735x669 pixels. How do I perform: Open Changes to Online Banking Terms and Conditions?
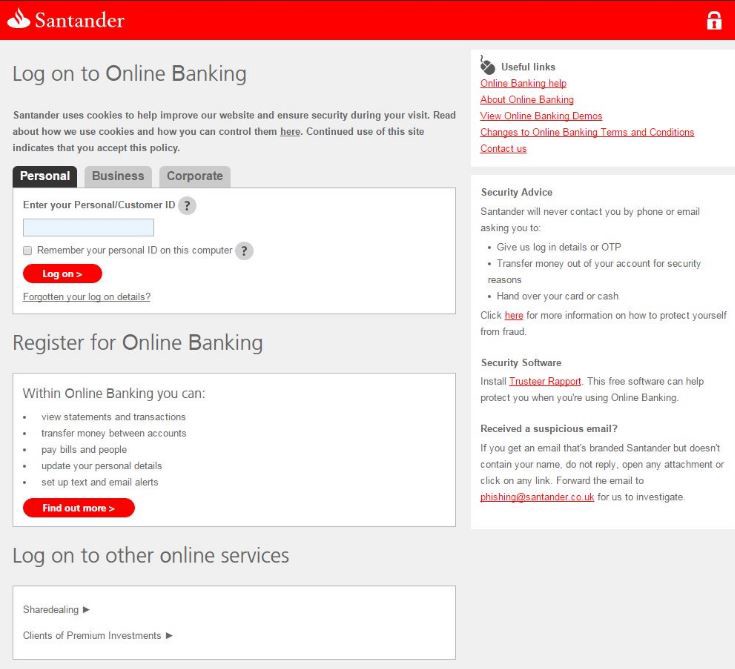587,132
